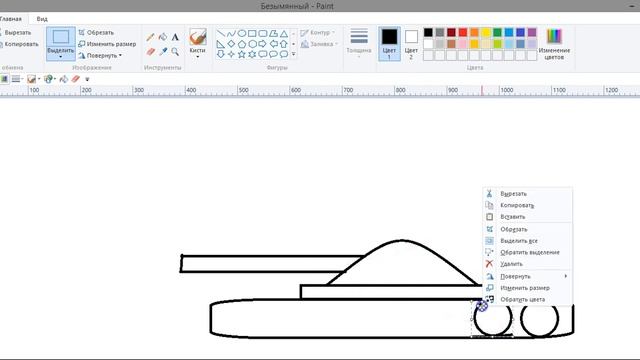Choose the Polygon shape

point(273,33)
